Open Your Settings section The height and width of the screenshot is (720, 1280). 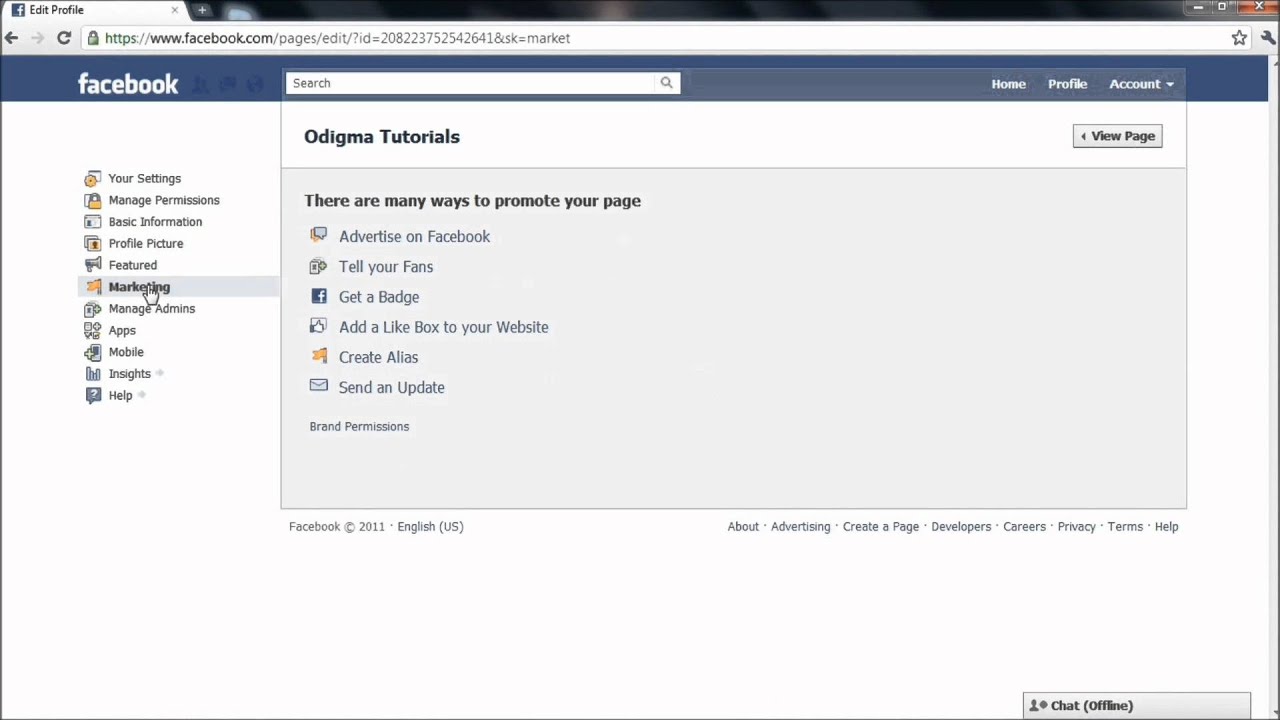pos(145,178)
